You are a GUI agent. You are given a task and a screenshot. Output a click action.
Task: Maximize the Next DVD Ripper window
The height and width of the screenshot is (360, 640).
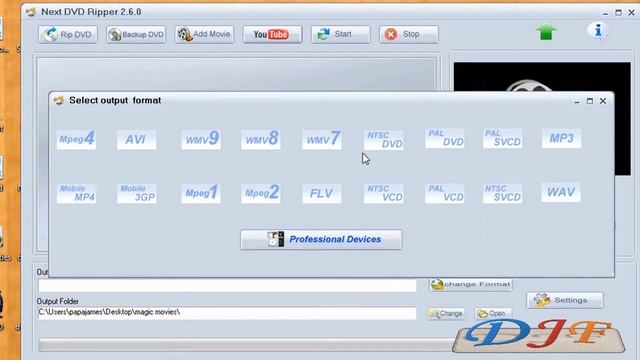619,13
